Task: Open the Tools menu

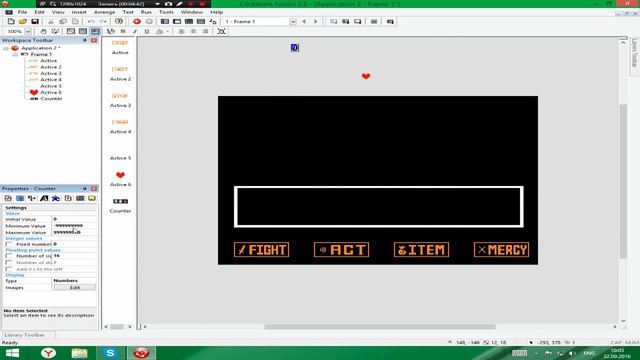Action: point(166,12)
